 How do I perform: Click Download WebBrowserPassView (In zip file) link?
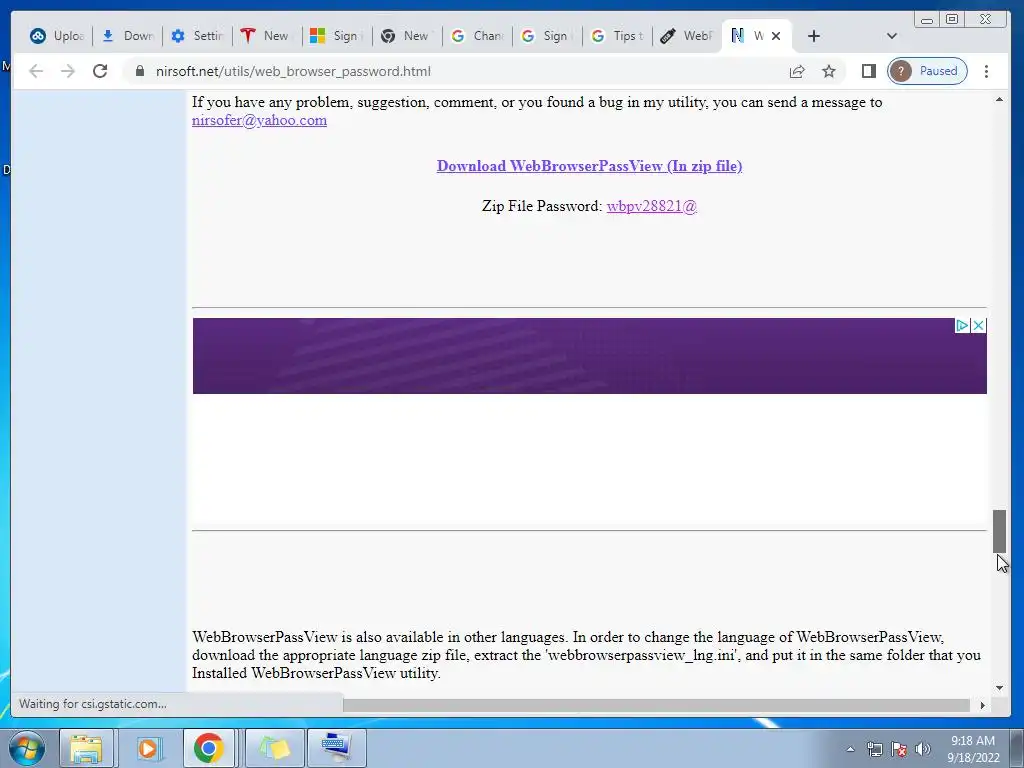(x=589, y=166)
